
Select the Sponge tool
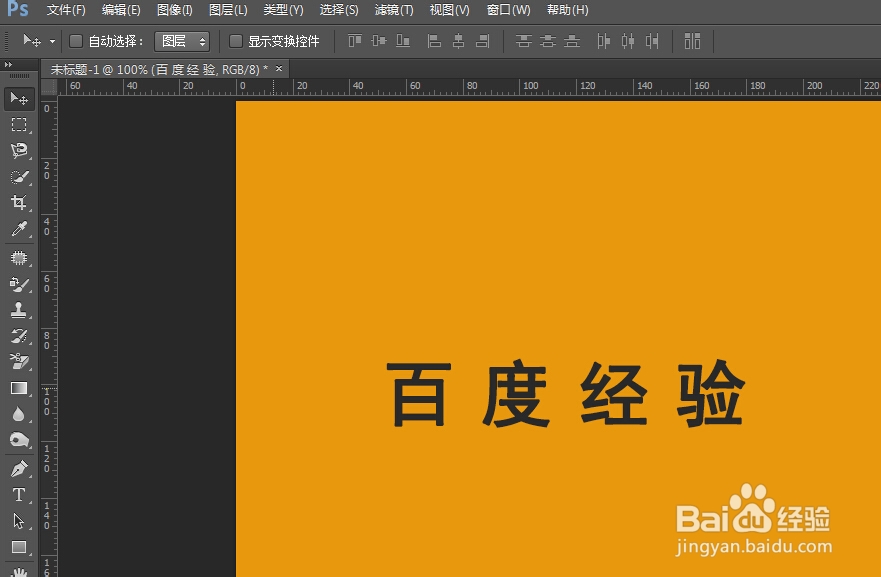(19, 440)
